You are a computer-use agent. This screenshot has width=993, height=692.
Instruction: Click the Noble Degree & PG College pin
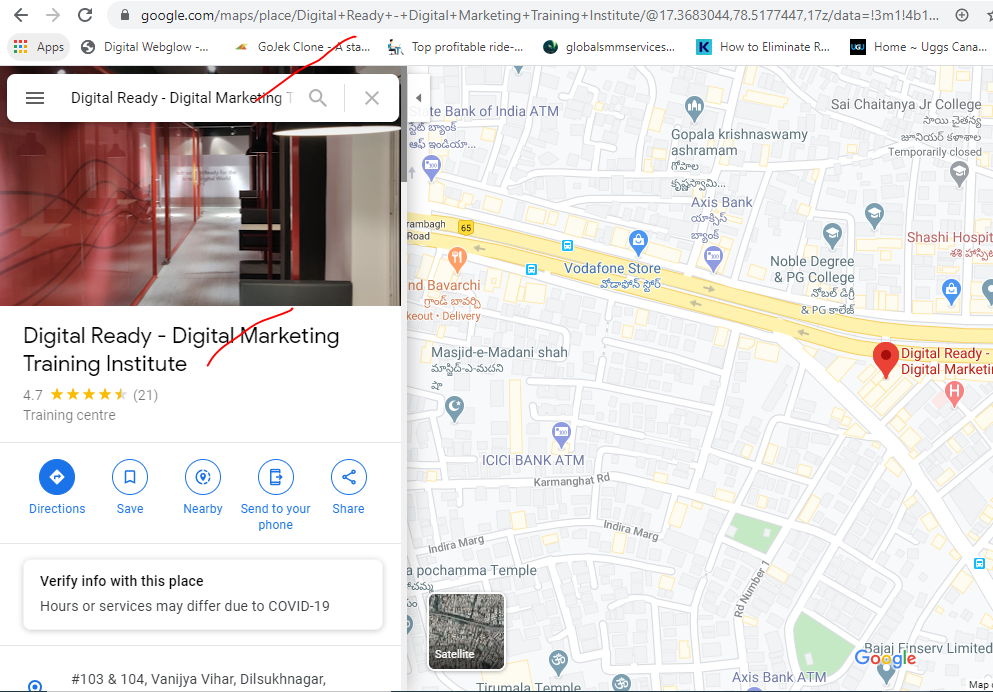pyautogui.click(x=832, y=236)
